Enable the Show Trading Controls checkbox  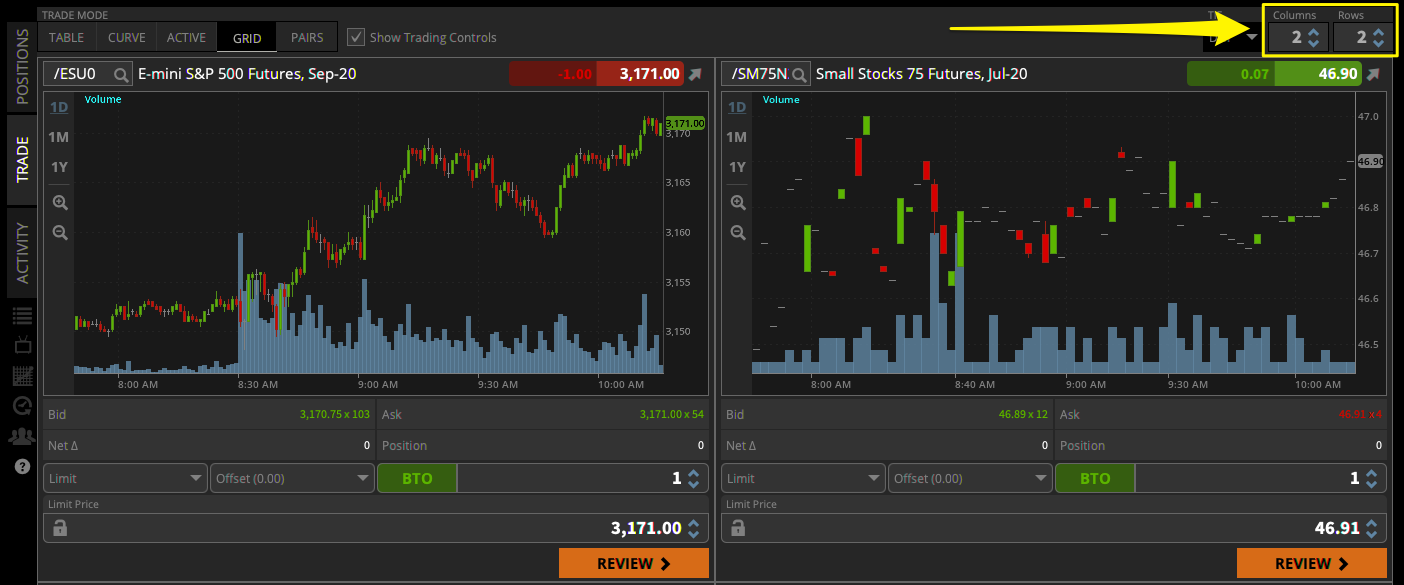356,37
